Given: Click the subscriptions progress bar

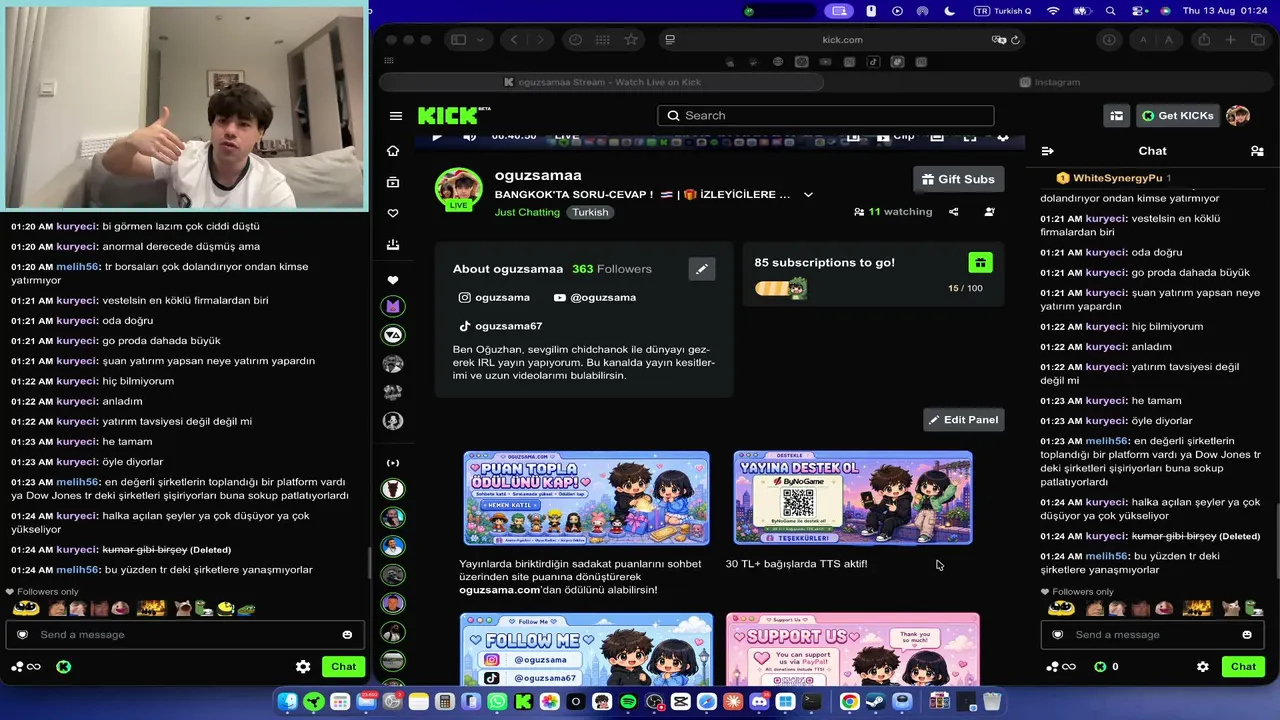Looking at the screenshot, I should pos(780,289).
